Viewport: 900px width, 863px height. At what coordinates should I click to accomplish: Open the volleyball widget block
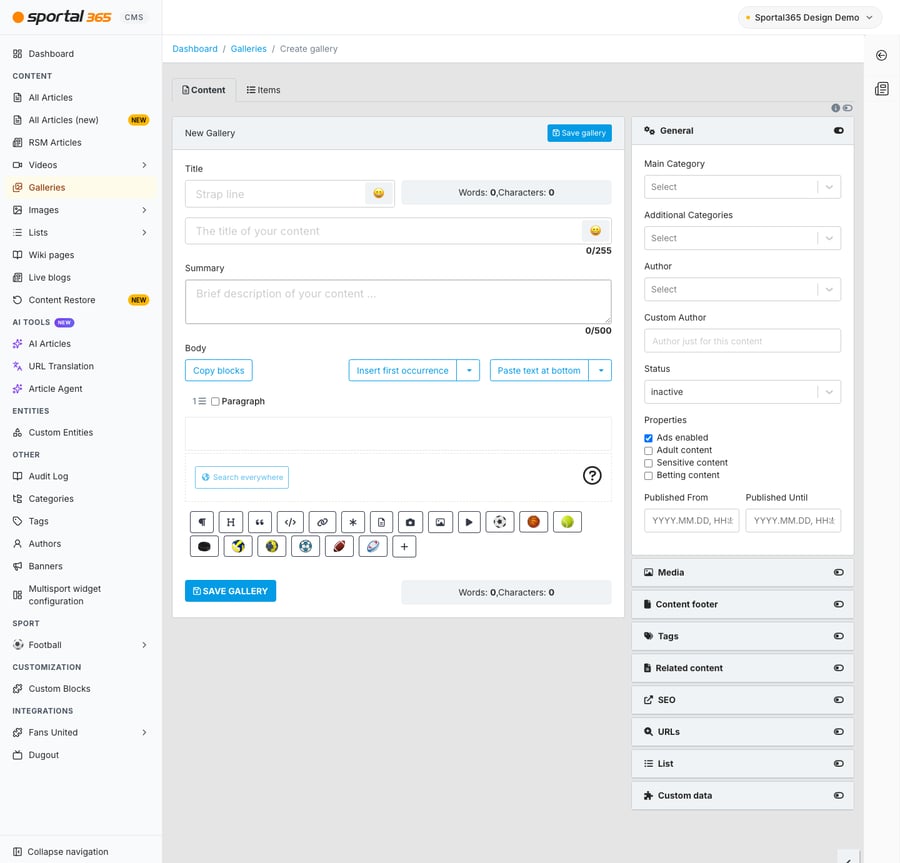(x=238, y=547)
